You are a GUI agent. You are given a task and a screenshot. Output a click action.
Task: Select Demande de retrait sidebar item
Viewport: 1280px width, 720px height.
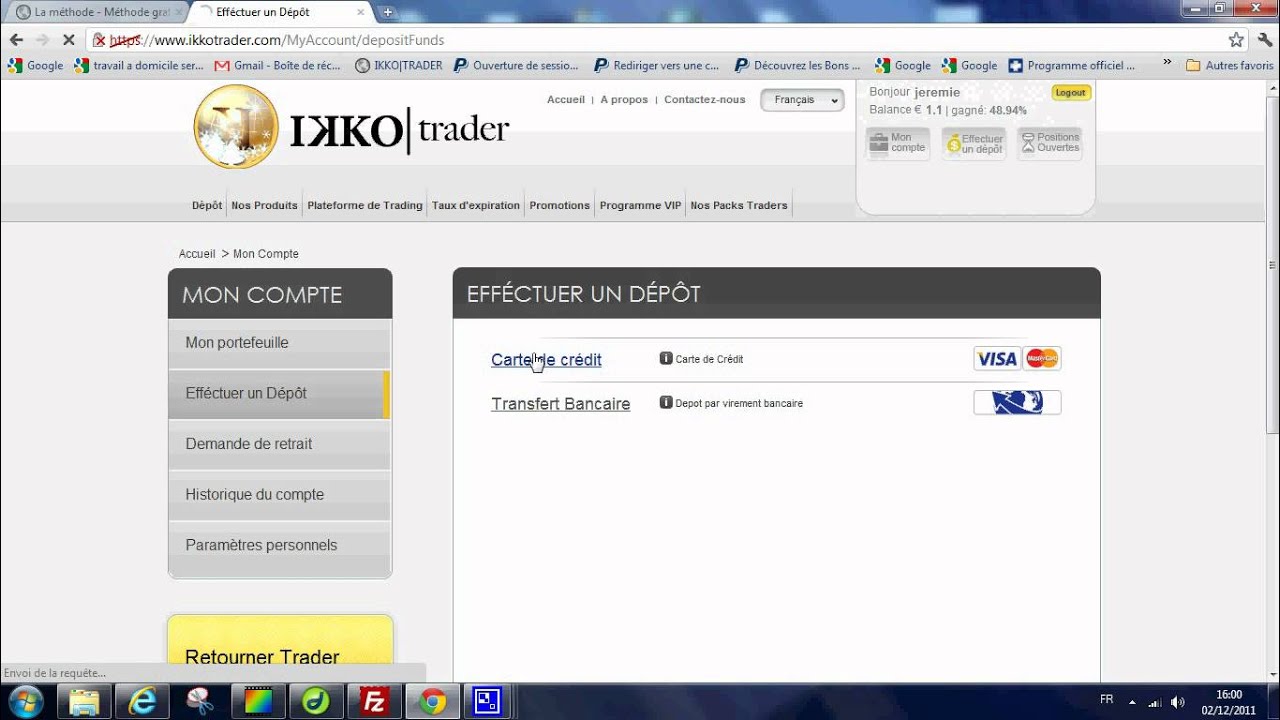(279, 444)
